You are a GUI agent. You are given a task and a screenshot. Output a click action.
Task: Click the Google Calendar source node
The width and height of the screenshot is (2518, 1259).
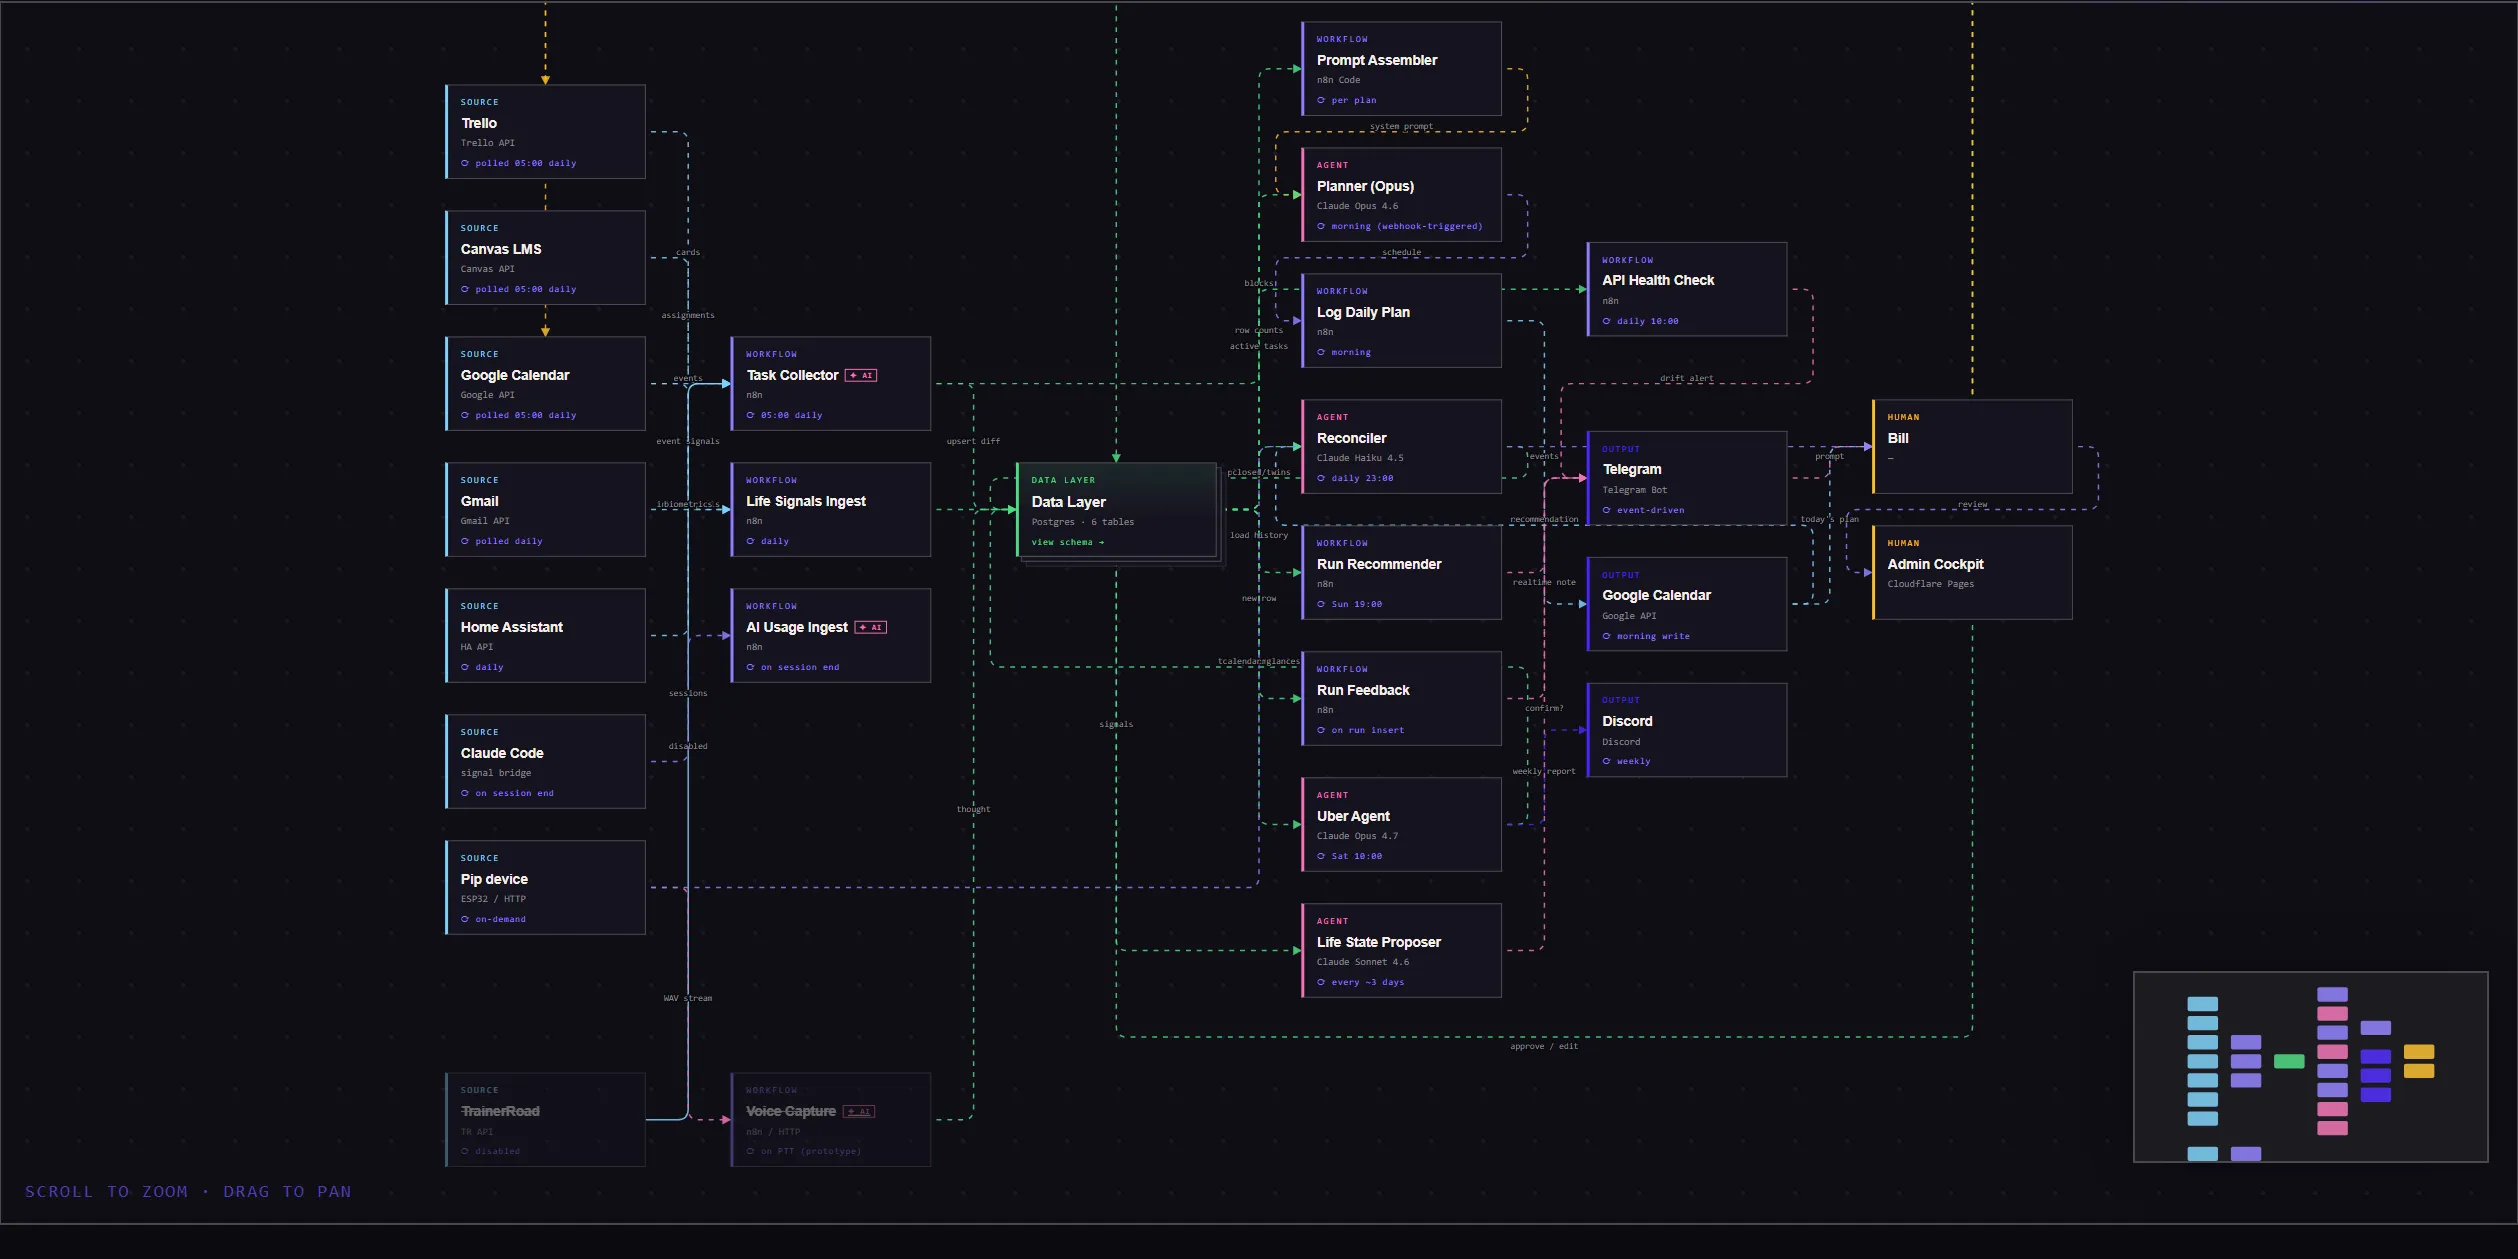(x=545, y=384)
